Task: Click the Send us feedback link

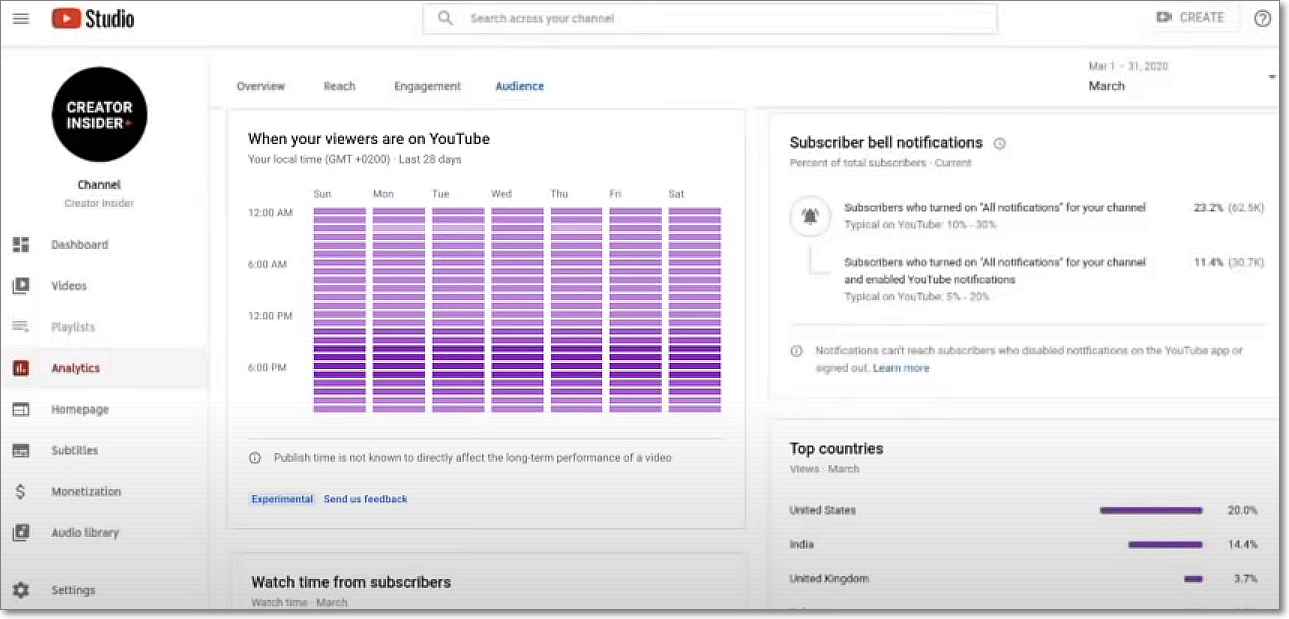Action: click(365, 499)
